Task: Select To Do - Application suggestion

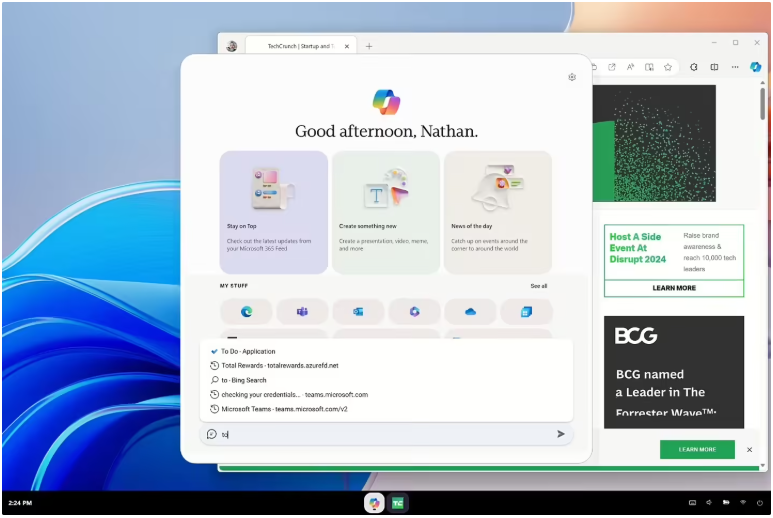Action: coord(386,351)
